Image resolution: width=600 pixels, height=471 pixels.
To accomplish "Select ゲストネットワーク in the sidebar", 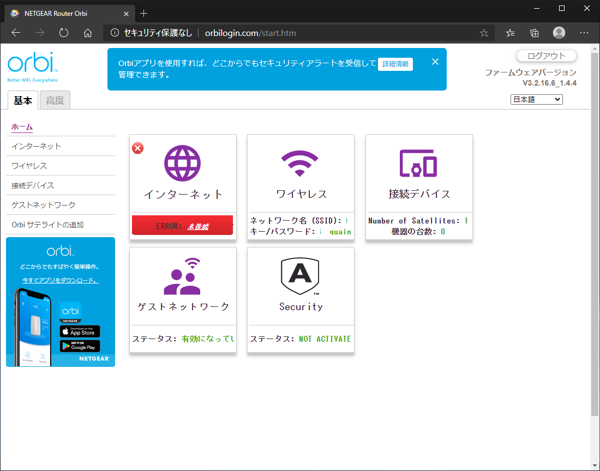I will coord(43,205).
